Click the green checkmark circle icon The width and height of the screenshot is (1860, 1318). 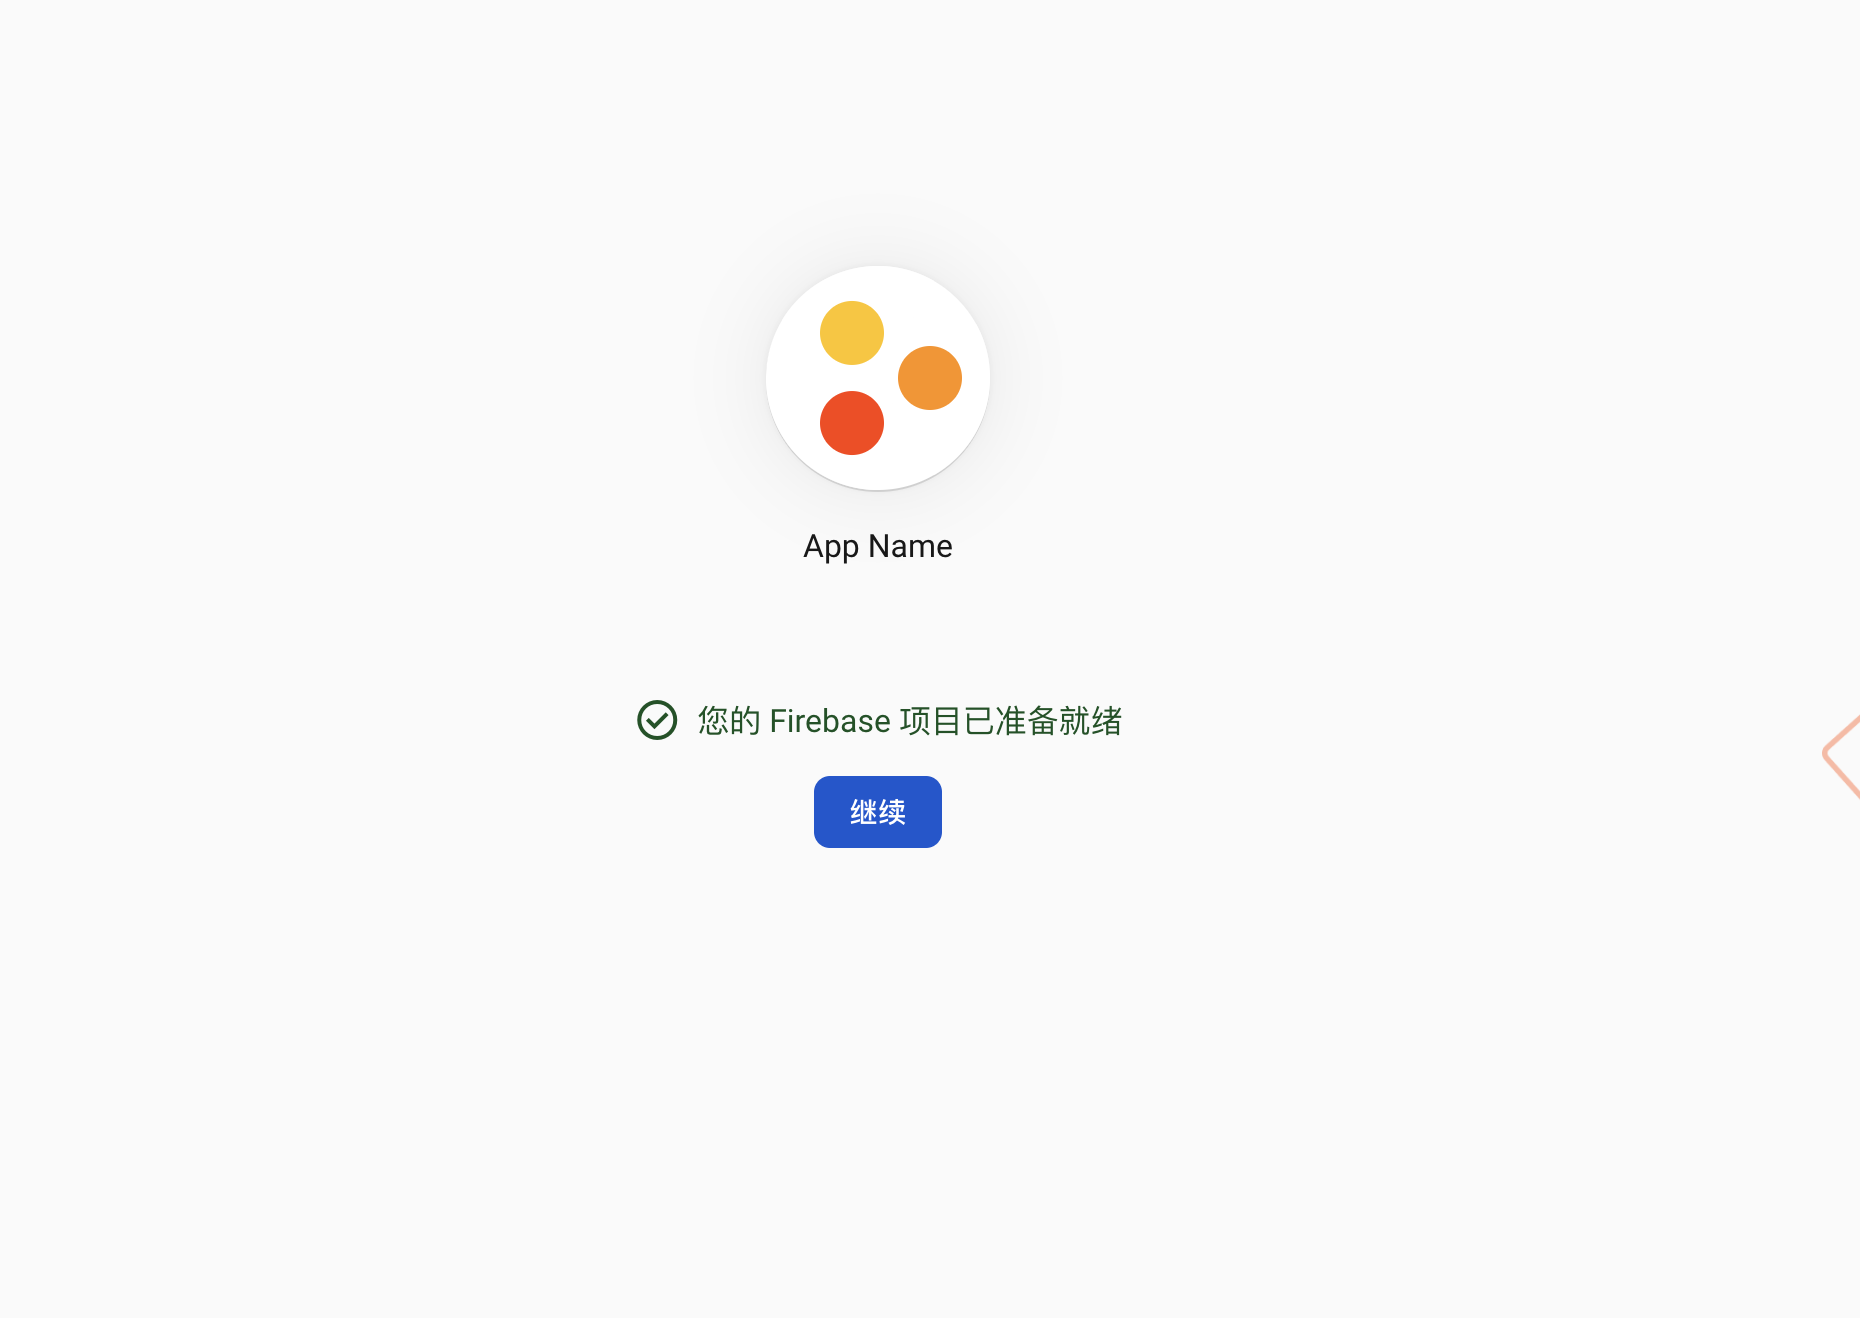click(x=657, y=720)
